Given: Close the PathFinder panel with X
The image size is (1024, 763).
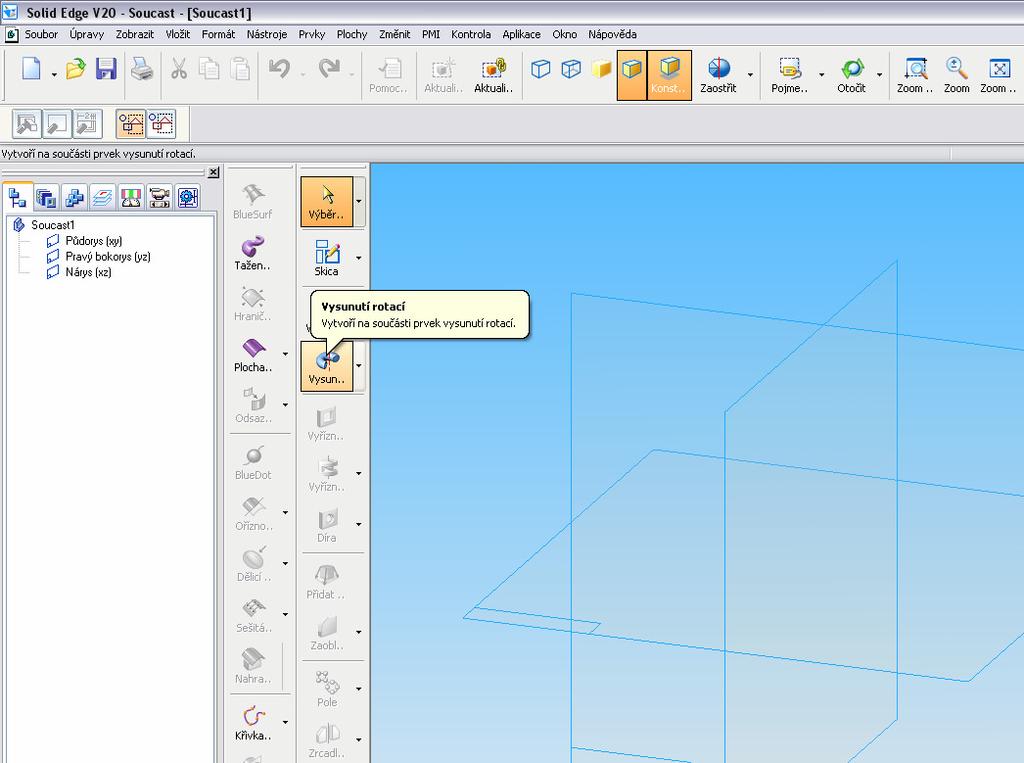Looking at the screenshot, I should point(214,172).
